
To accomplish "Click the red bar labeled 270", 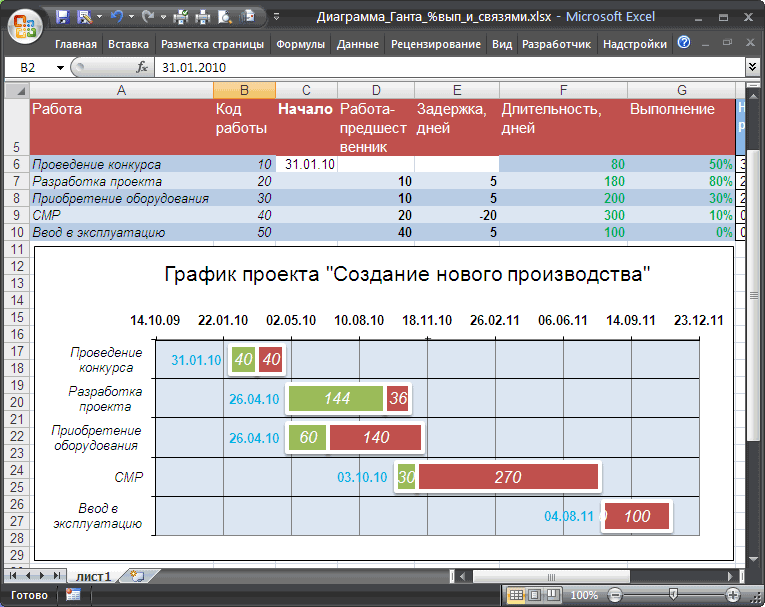I will [508, 477].
